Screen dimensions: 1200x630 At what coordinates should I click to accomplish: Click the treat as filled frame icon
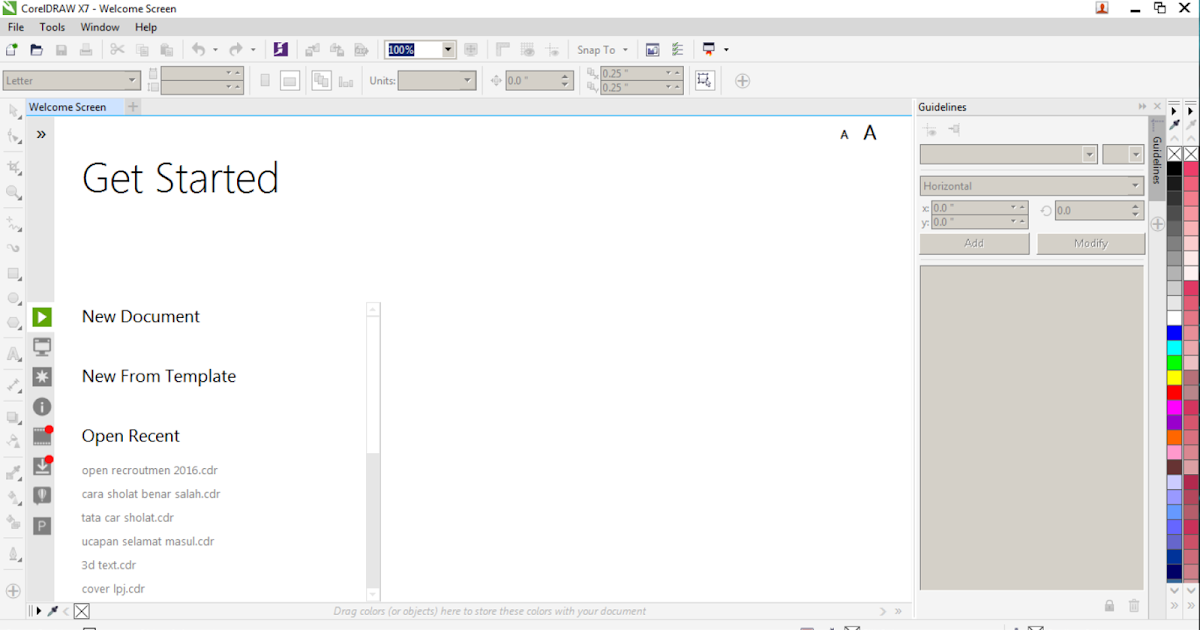(705, 81)
